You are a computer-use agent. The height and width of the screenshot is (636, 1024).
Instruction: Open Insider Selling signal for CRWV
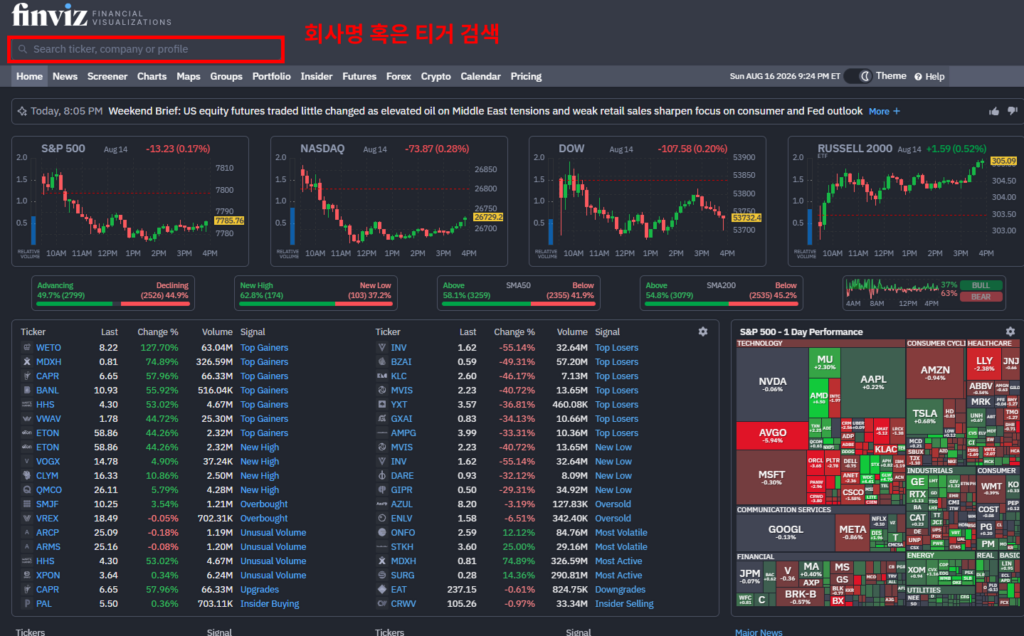click(624, 603)
